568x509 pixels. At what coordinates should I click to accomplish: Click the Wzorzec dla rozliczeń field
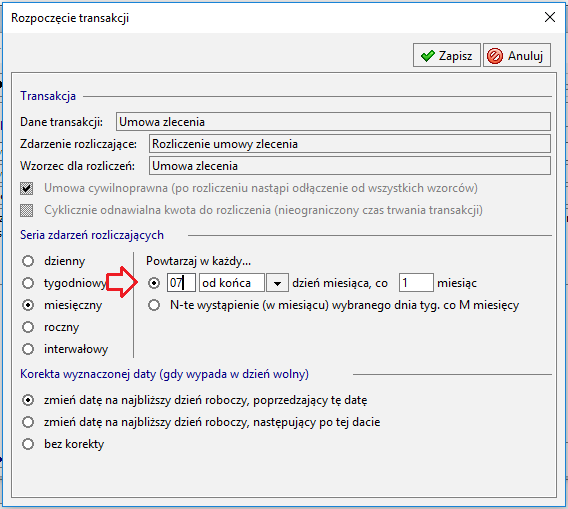[350, 166]
